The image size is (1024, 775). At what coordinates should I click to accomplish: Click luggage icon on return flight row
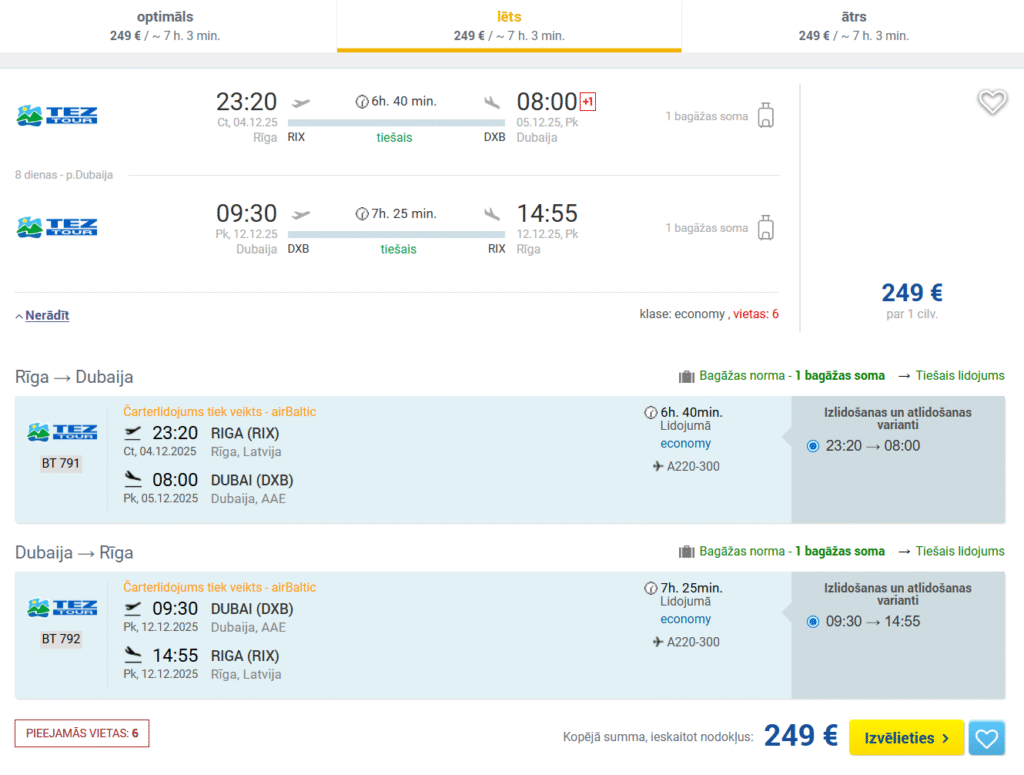coord(766,227)
